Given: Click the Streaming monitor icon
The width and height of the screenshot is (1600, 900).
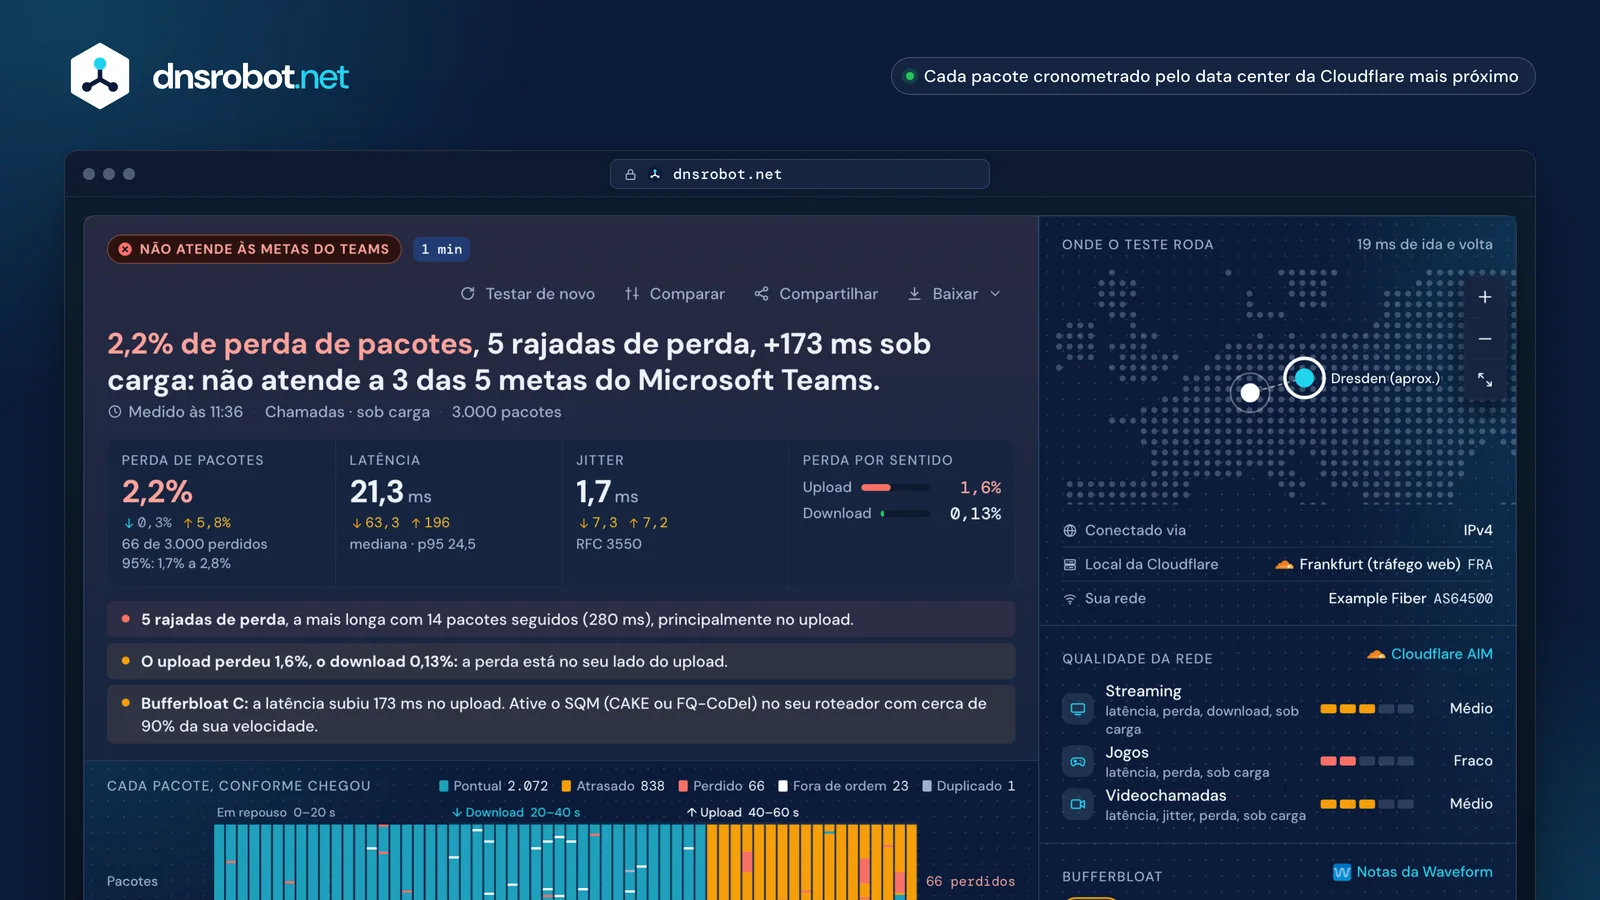Looking at the screenshot, I should click(1078, 709).
